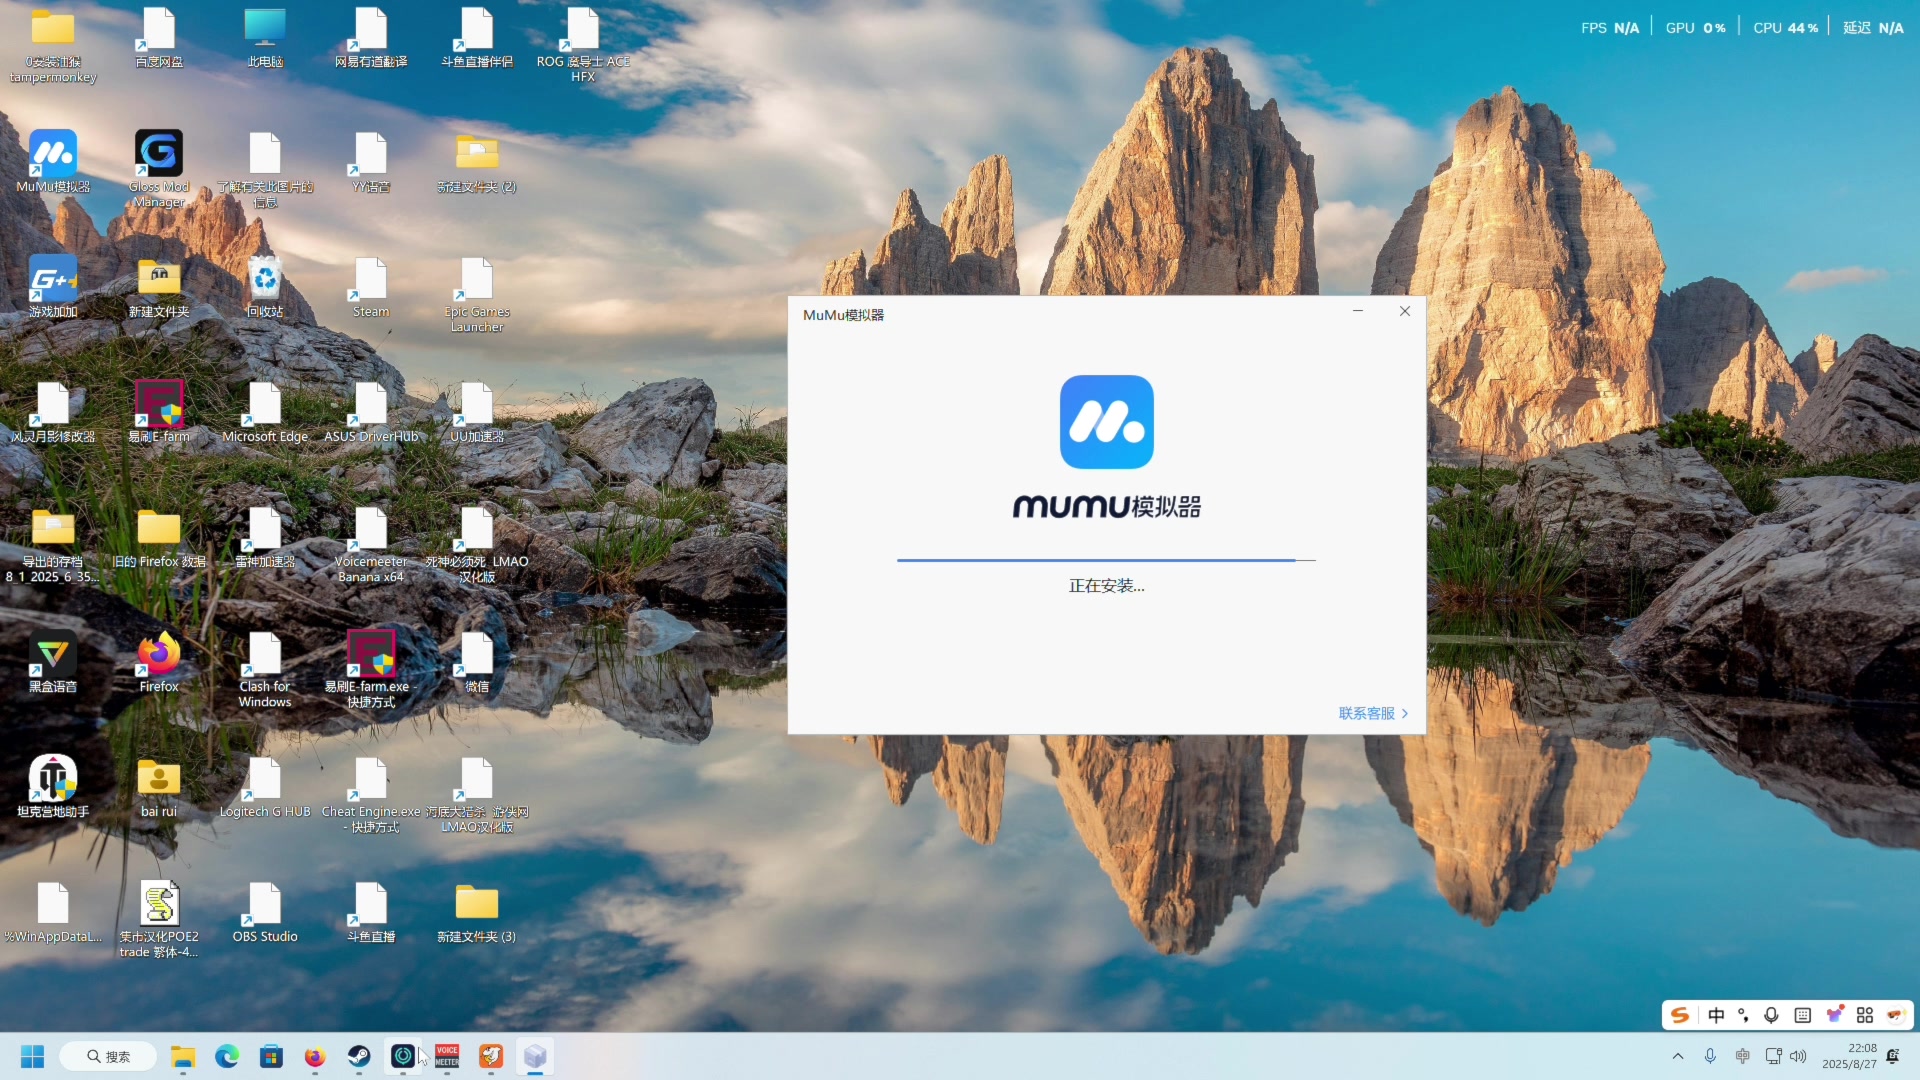Select the ASUS DriverHub shortcut

371,412
